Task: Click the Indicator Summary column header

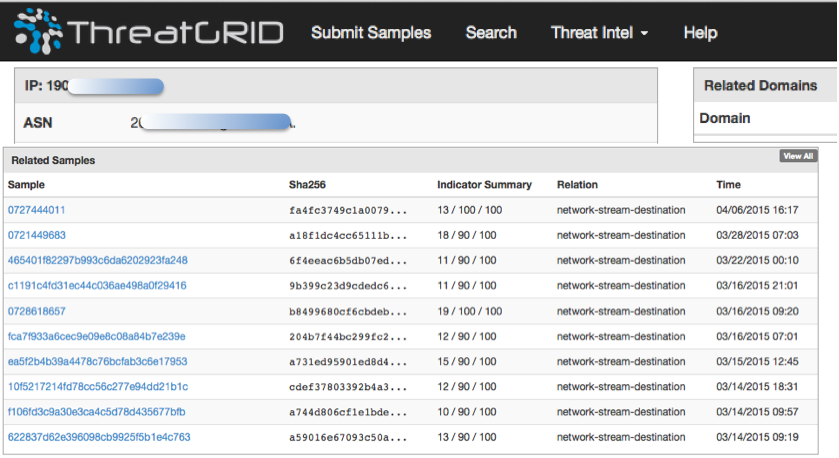Action: point(484,185)
